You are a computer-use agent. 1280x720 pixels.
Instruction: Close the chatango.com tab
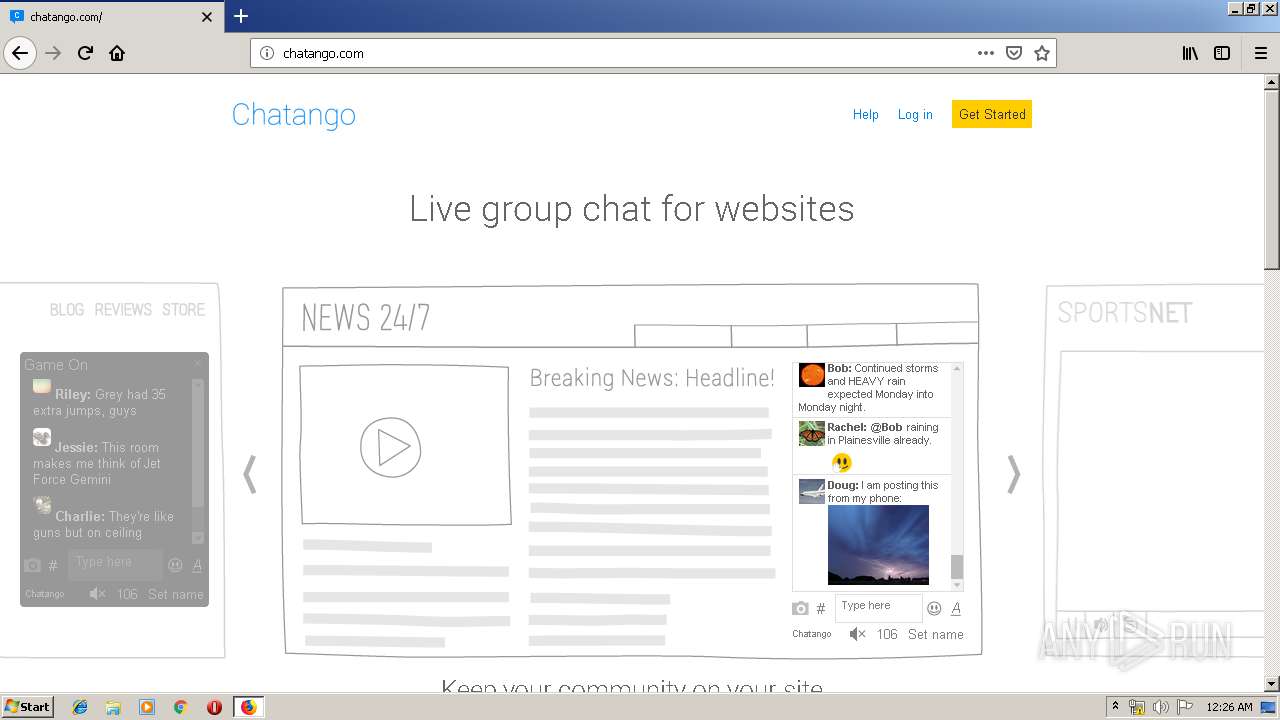click(207, 17)
